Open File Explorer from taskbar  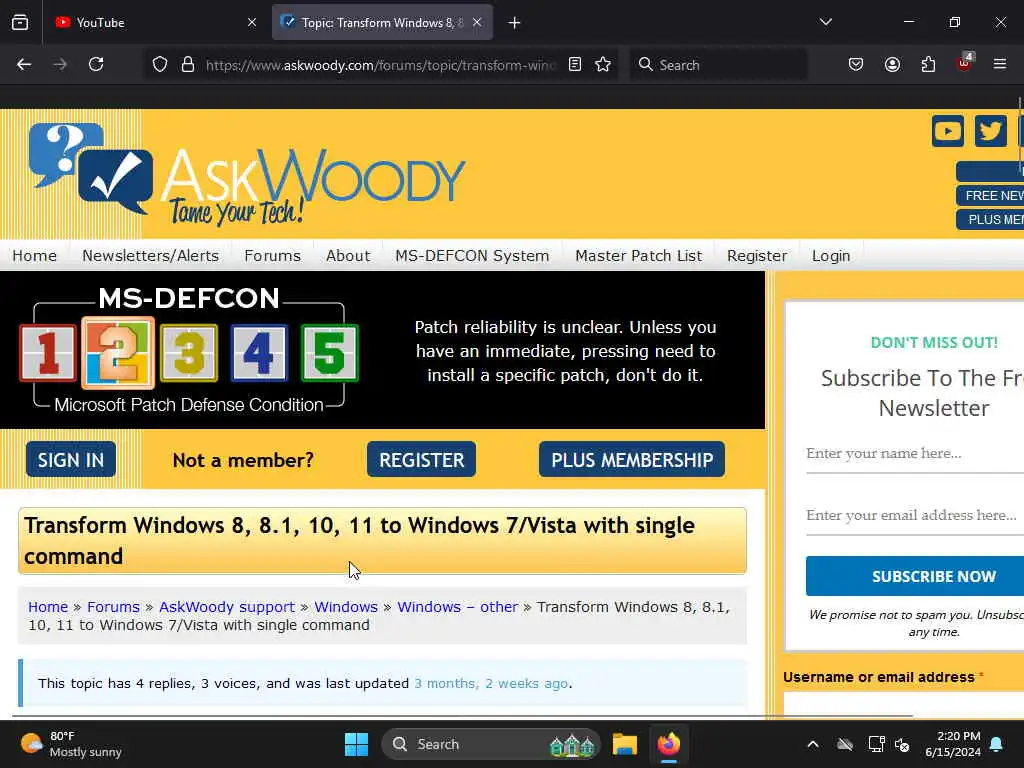[x=624, y=744]
